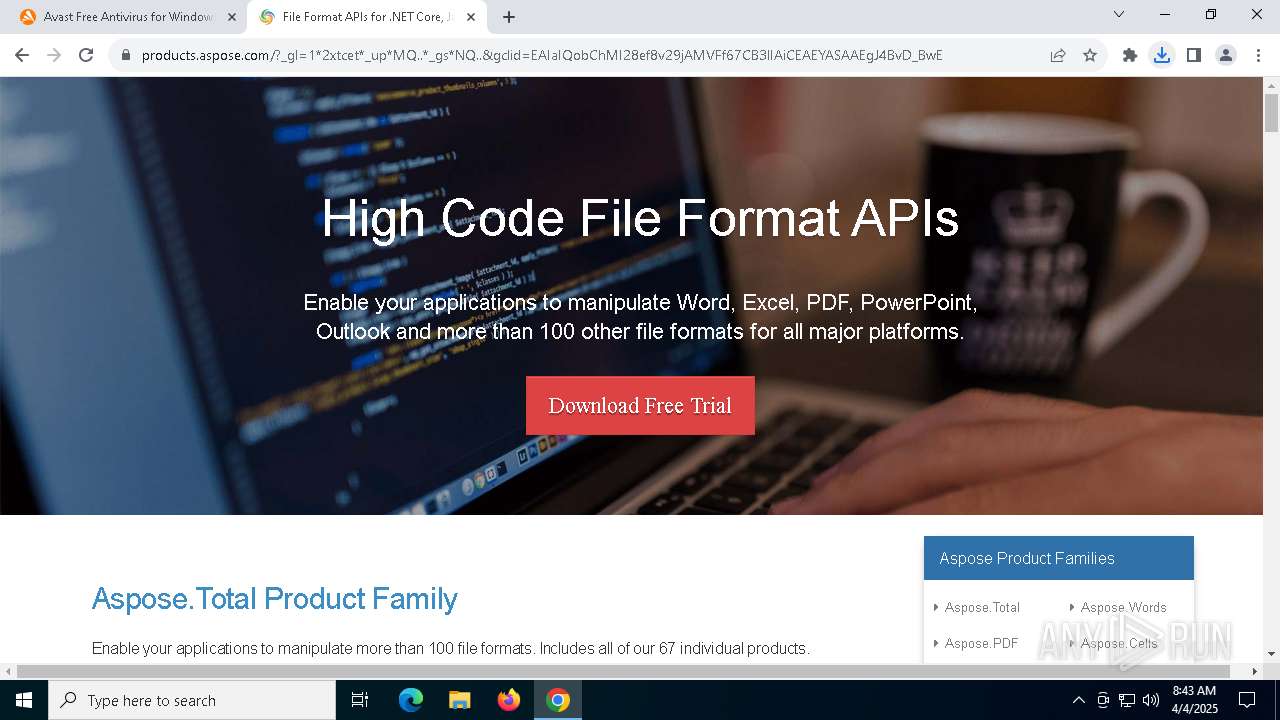Open the Aspose.PDF link
The width and height of the screenshot is (1280, 720).
pos(981,643)
